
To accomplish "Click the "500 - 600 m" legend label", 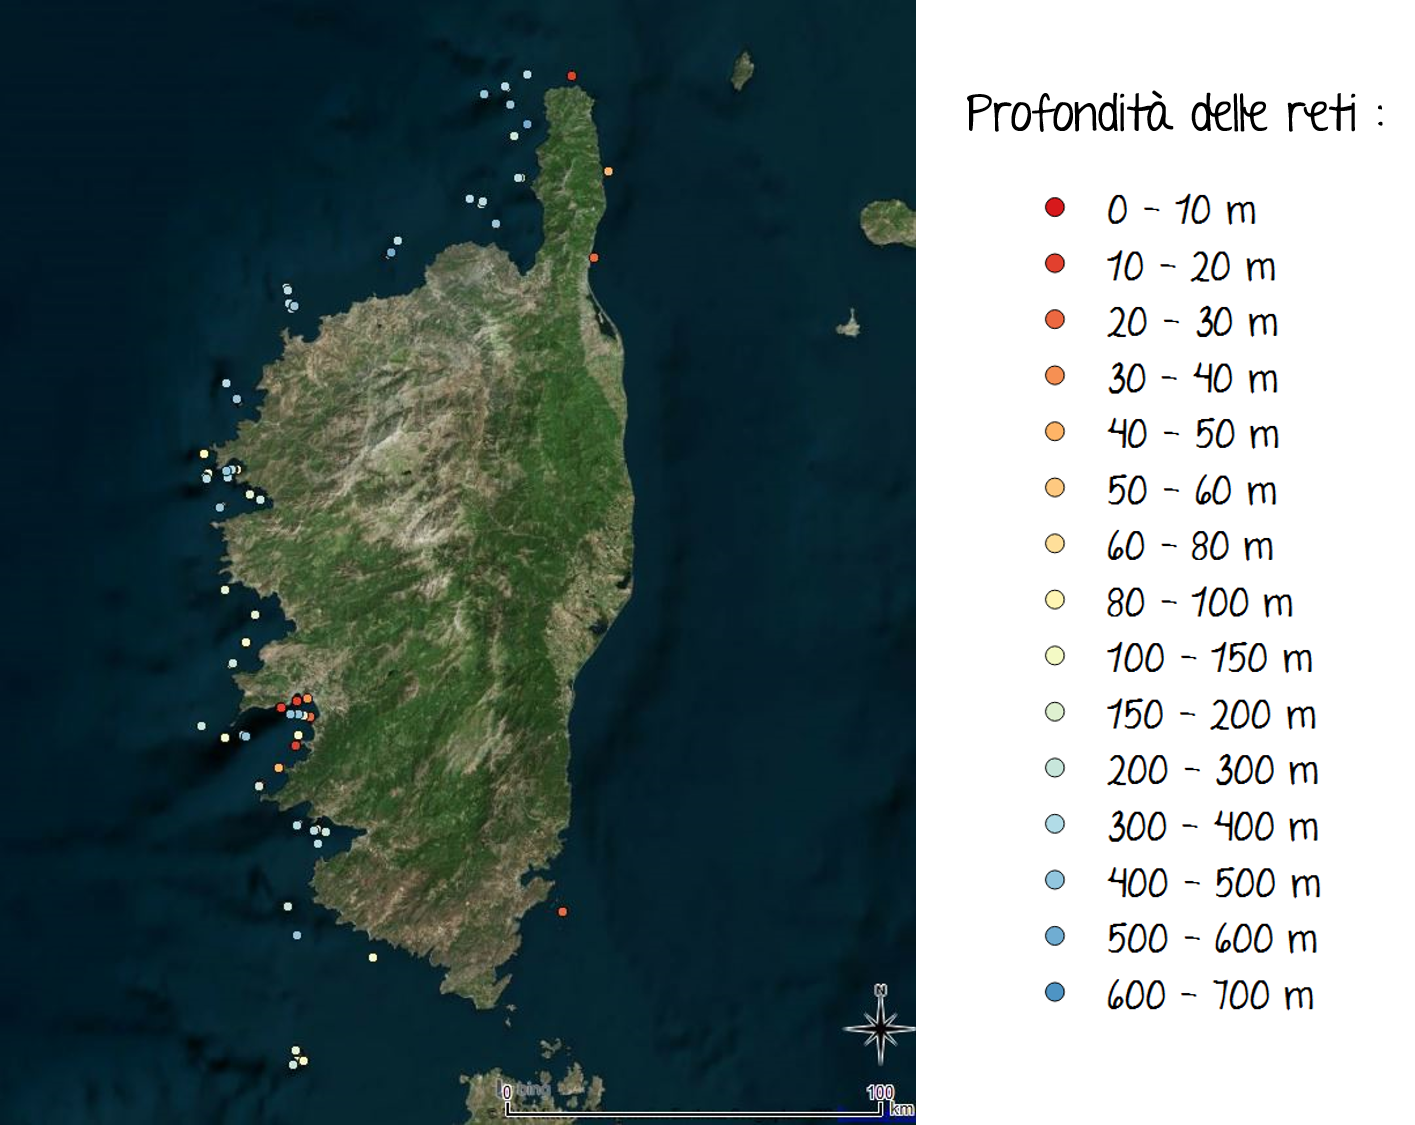I will coord(1211,938).
